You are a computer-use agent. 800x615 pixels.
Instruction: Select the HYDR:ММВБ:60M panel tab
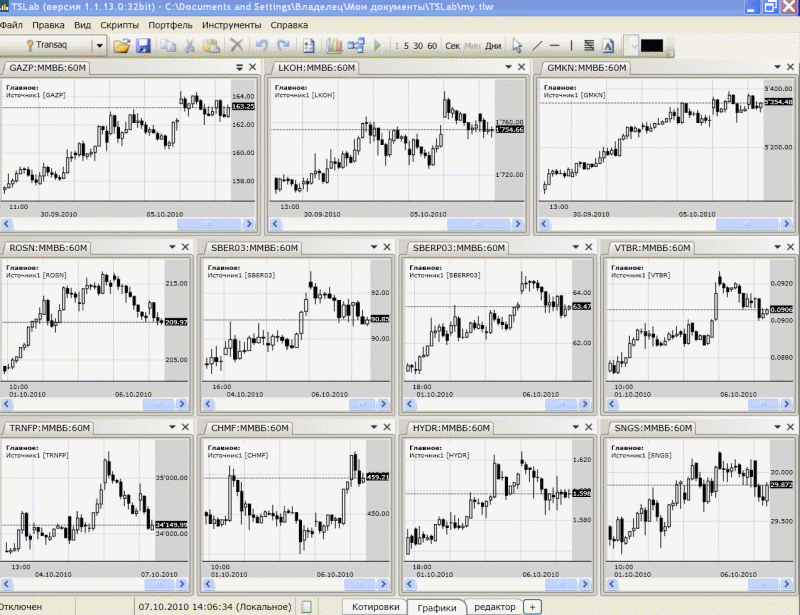[451, 428]
